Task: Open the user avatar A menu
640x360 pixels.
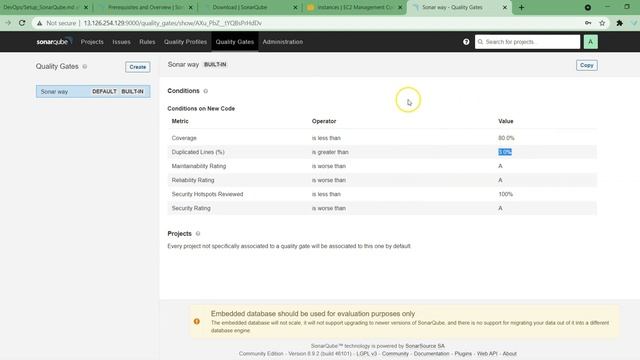Action: 591,42
